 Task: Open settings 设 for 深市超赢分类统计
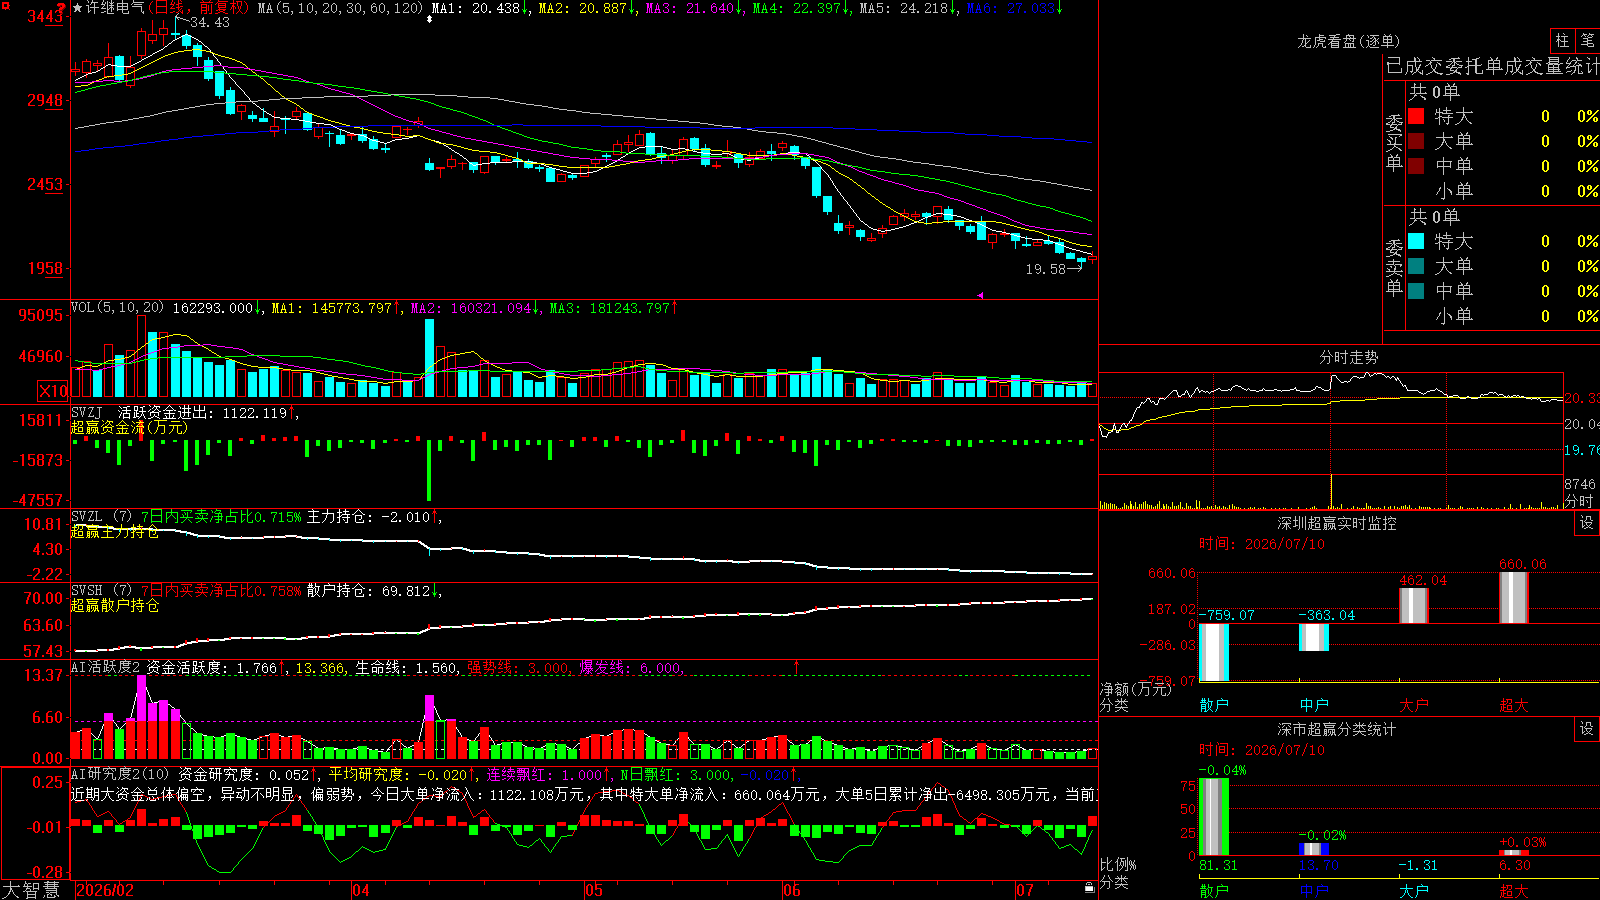[1587, 729]
